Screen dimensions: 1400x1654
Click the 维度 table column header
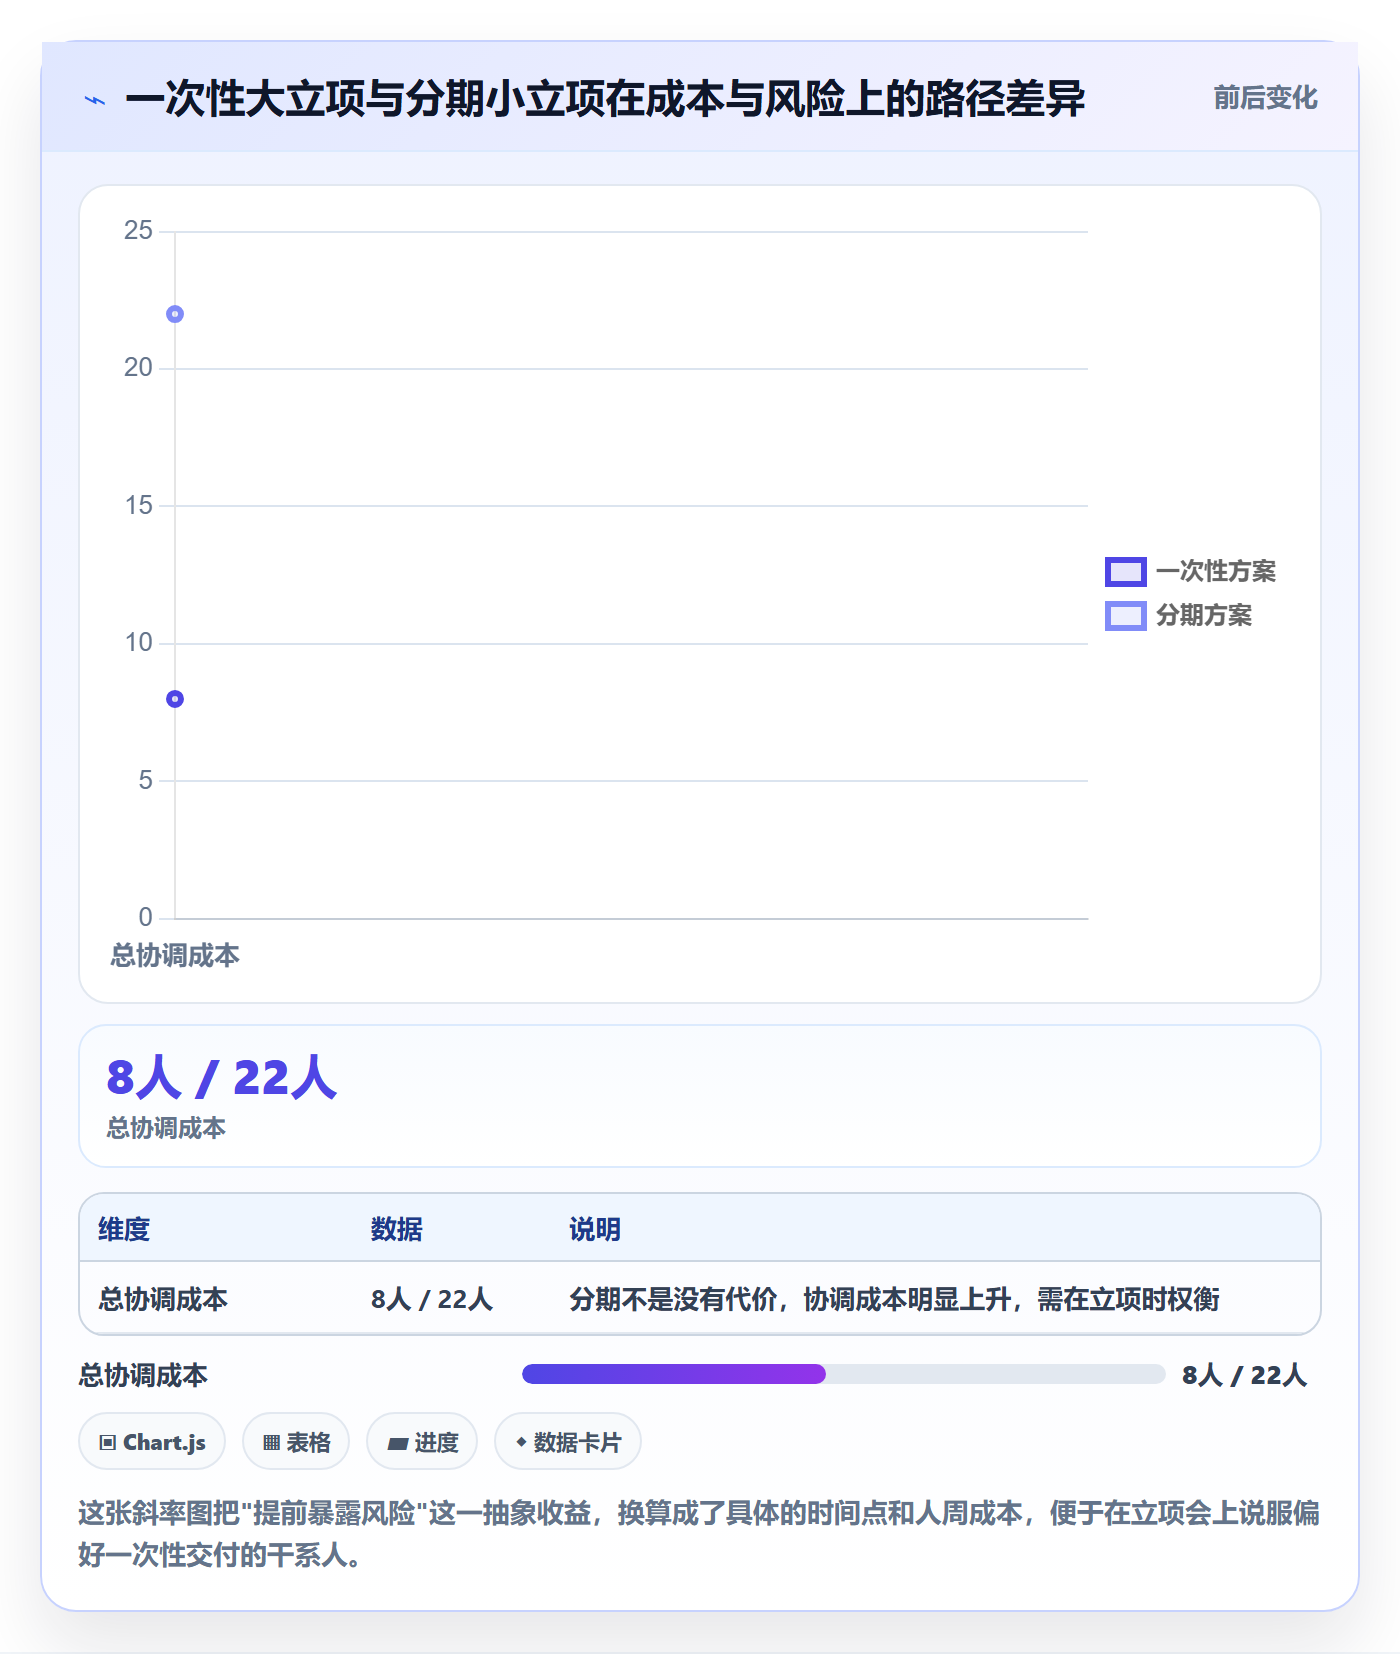pyautogui.click(x=124, y=1229)
